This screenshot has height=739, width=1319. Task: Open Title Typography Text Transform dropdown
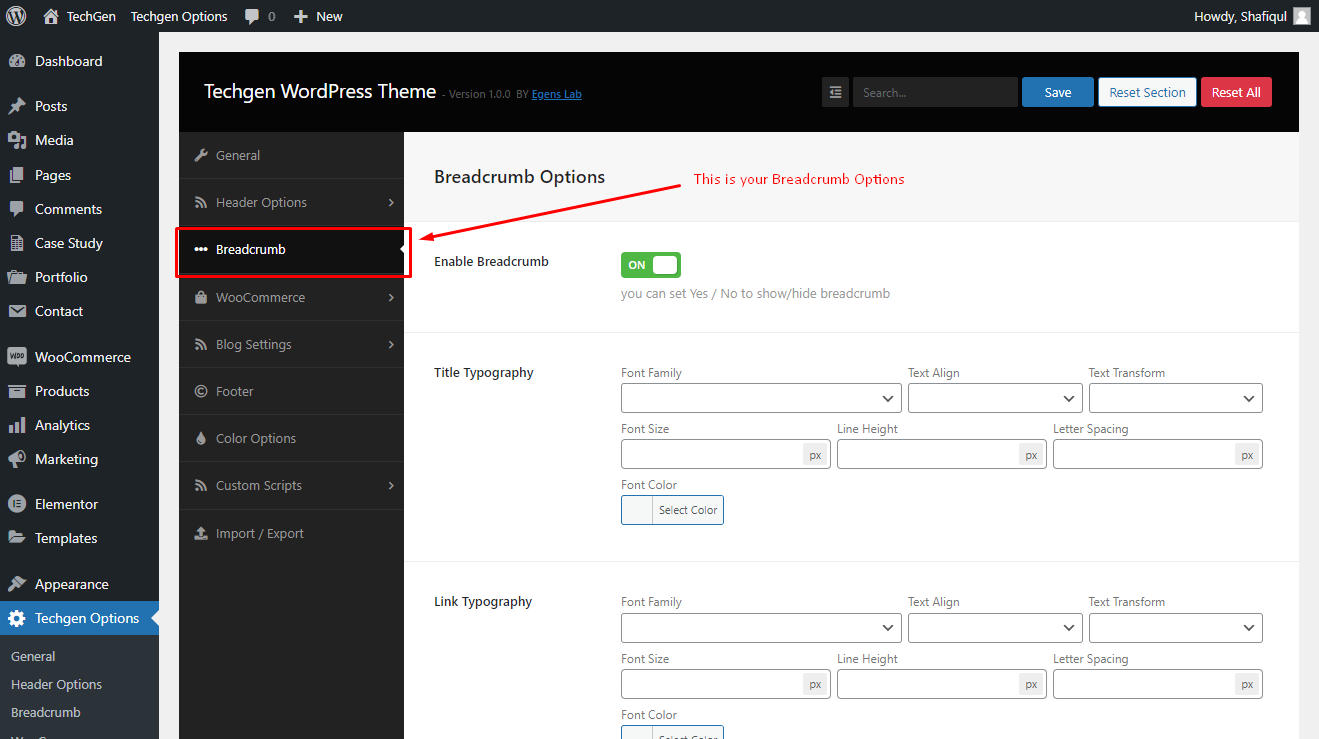click(x=1175, y=398)
